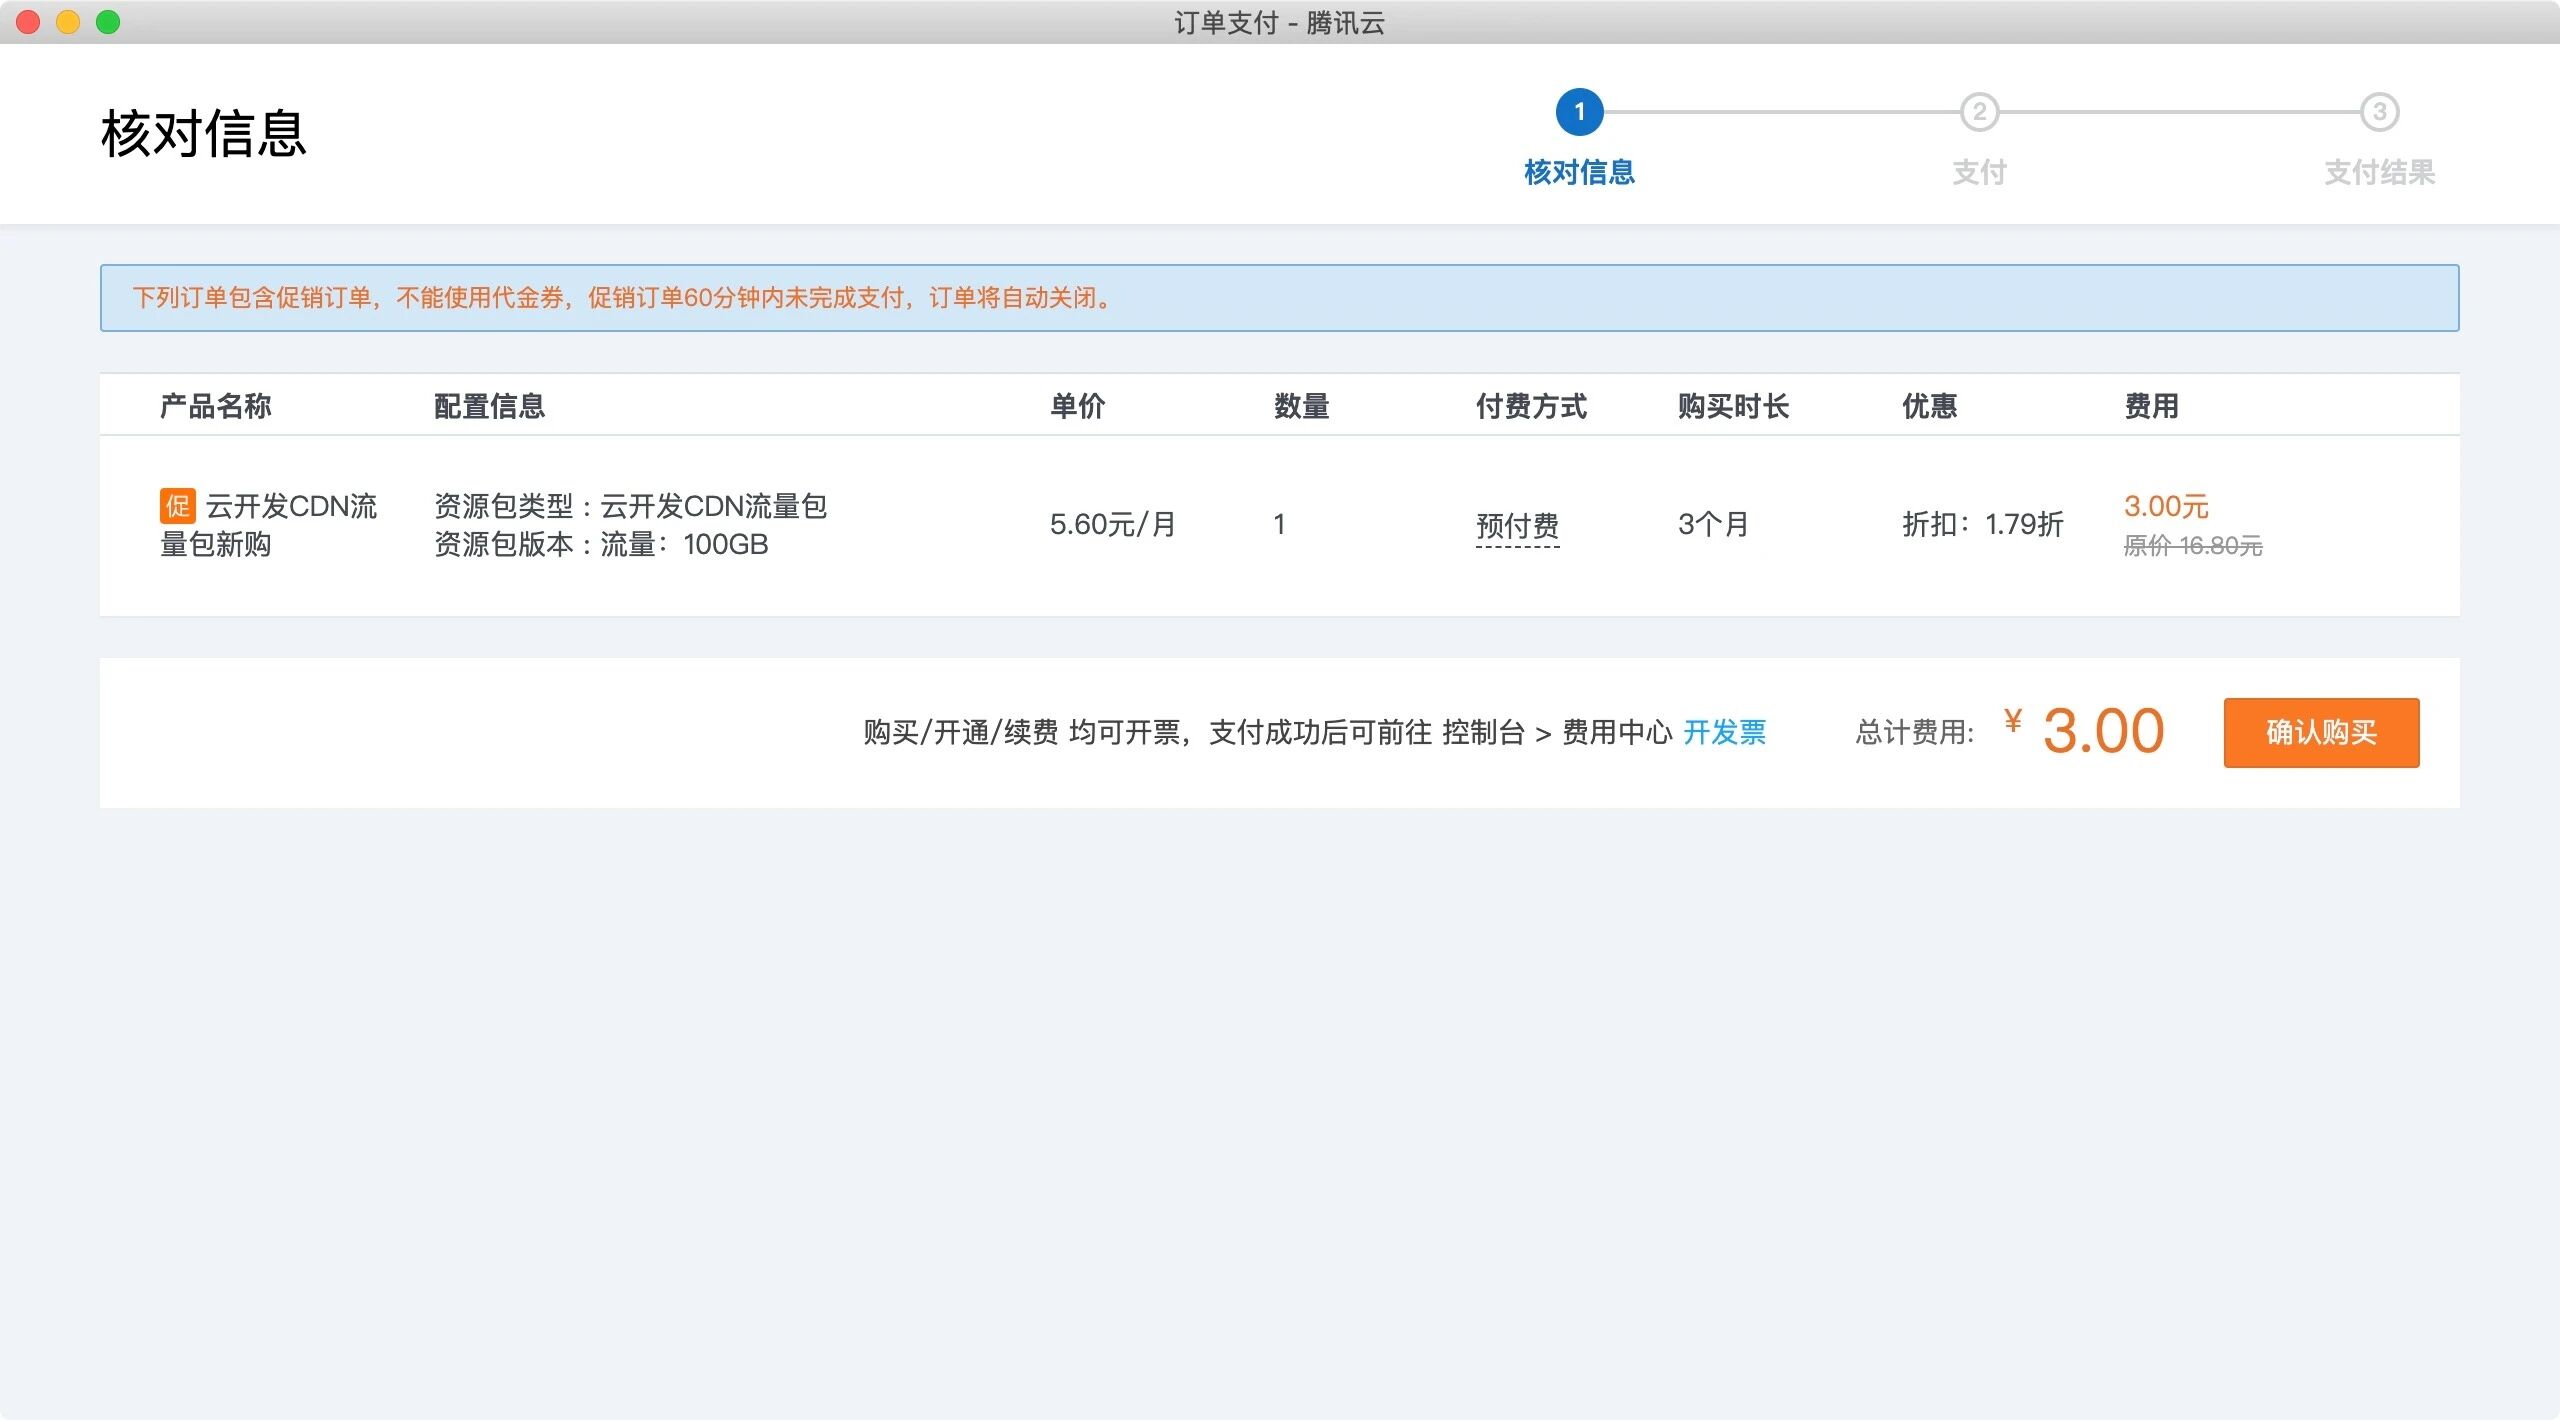Click the strikethrough 原价 16.80元 text

click(2192, 546)
